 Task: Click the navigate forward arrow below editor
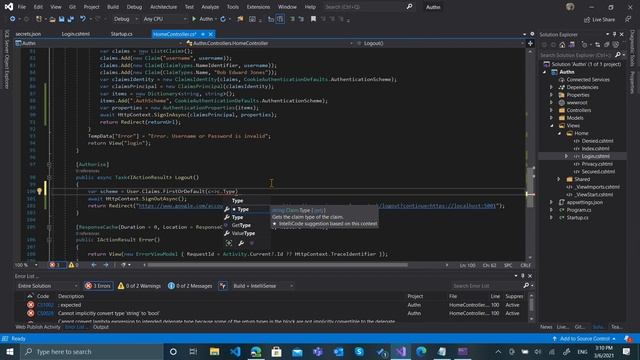pyautogui.click(x=106, y=265)
